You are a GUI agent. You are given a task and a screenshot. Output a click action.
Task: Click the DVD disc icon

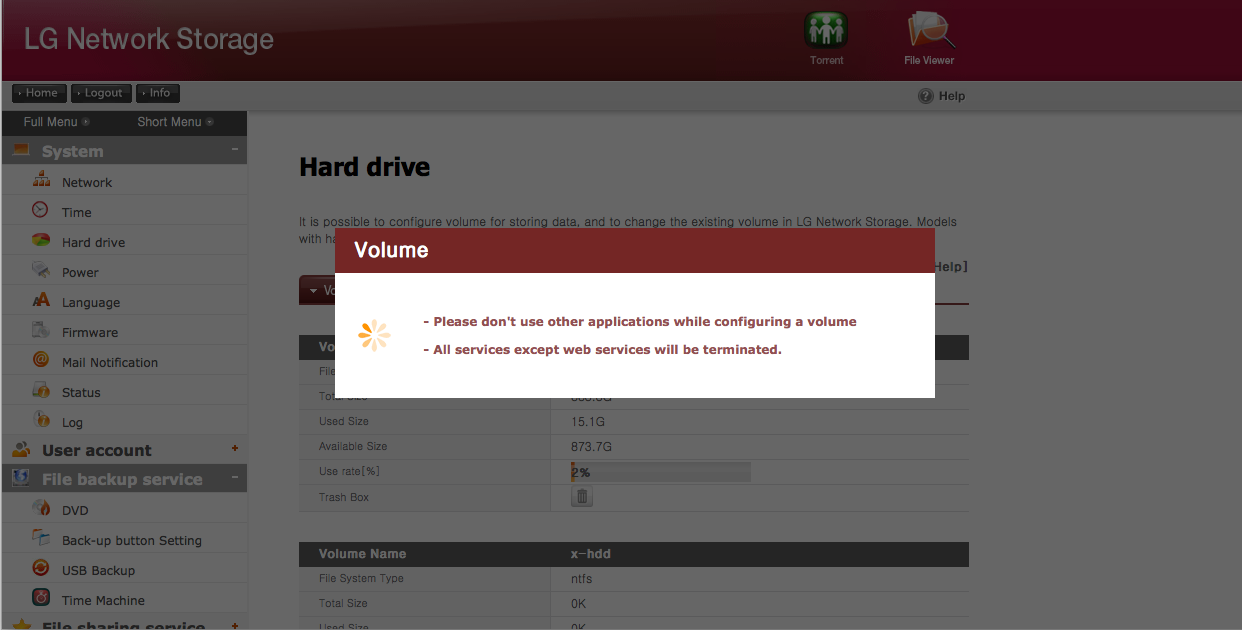click(41, 509)
